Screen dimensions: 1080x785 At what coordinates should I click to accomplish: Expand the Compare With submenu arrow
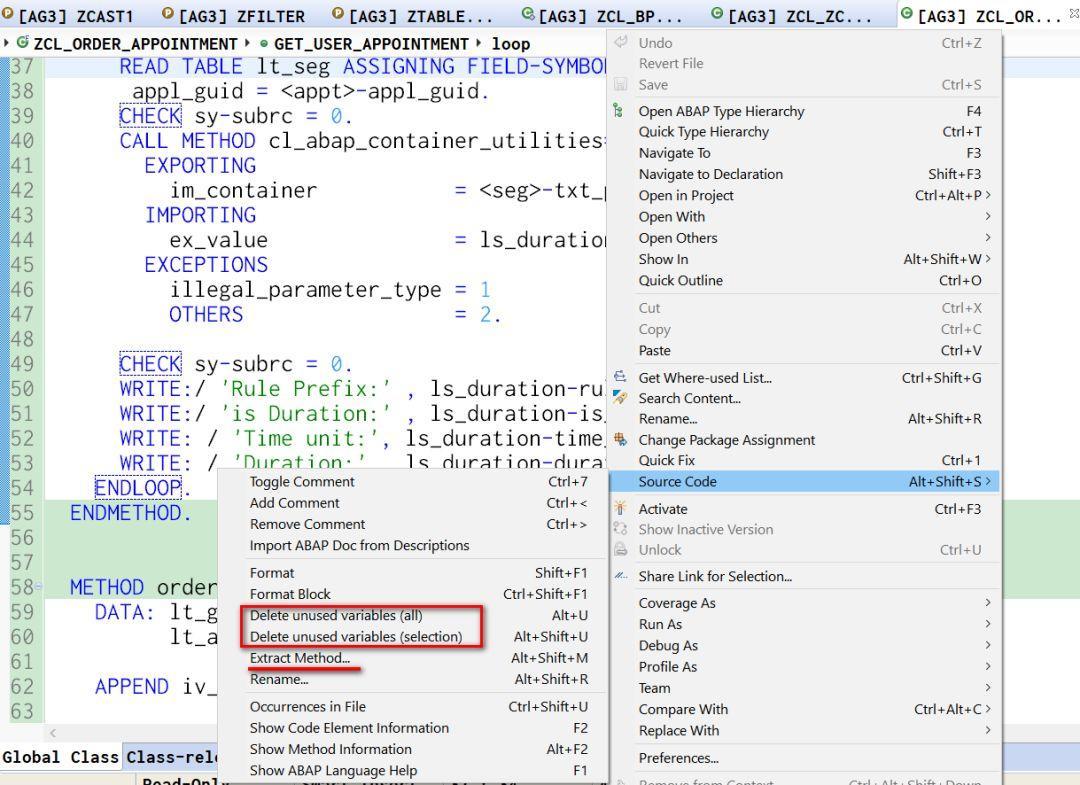[x=988, y=709]
